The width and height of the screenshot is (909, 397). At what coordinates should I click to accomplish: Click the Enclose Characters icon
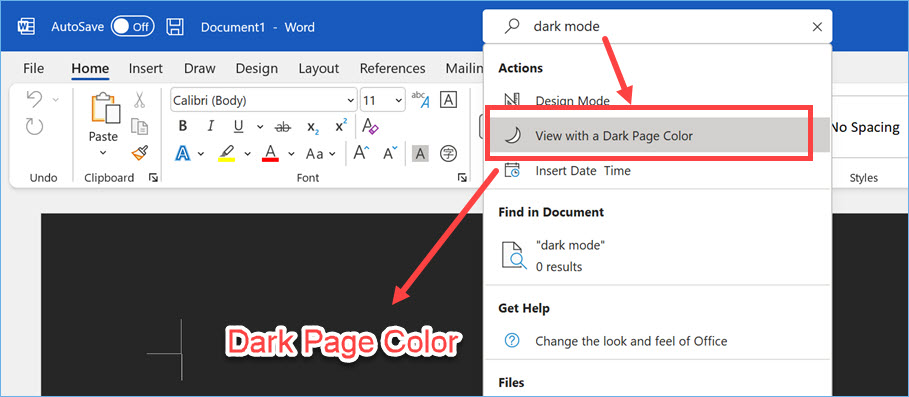point(448,154)
